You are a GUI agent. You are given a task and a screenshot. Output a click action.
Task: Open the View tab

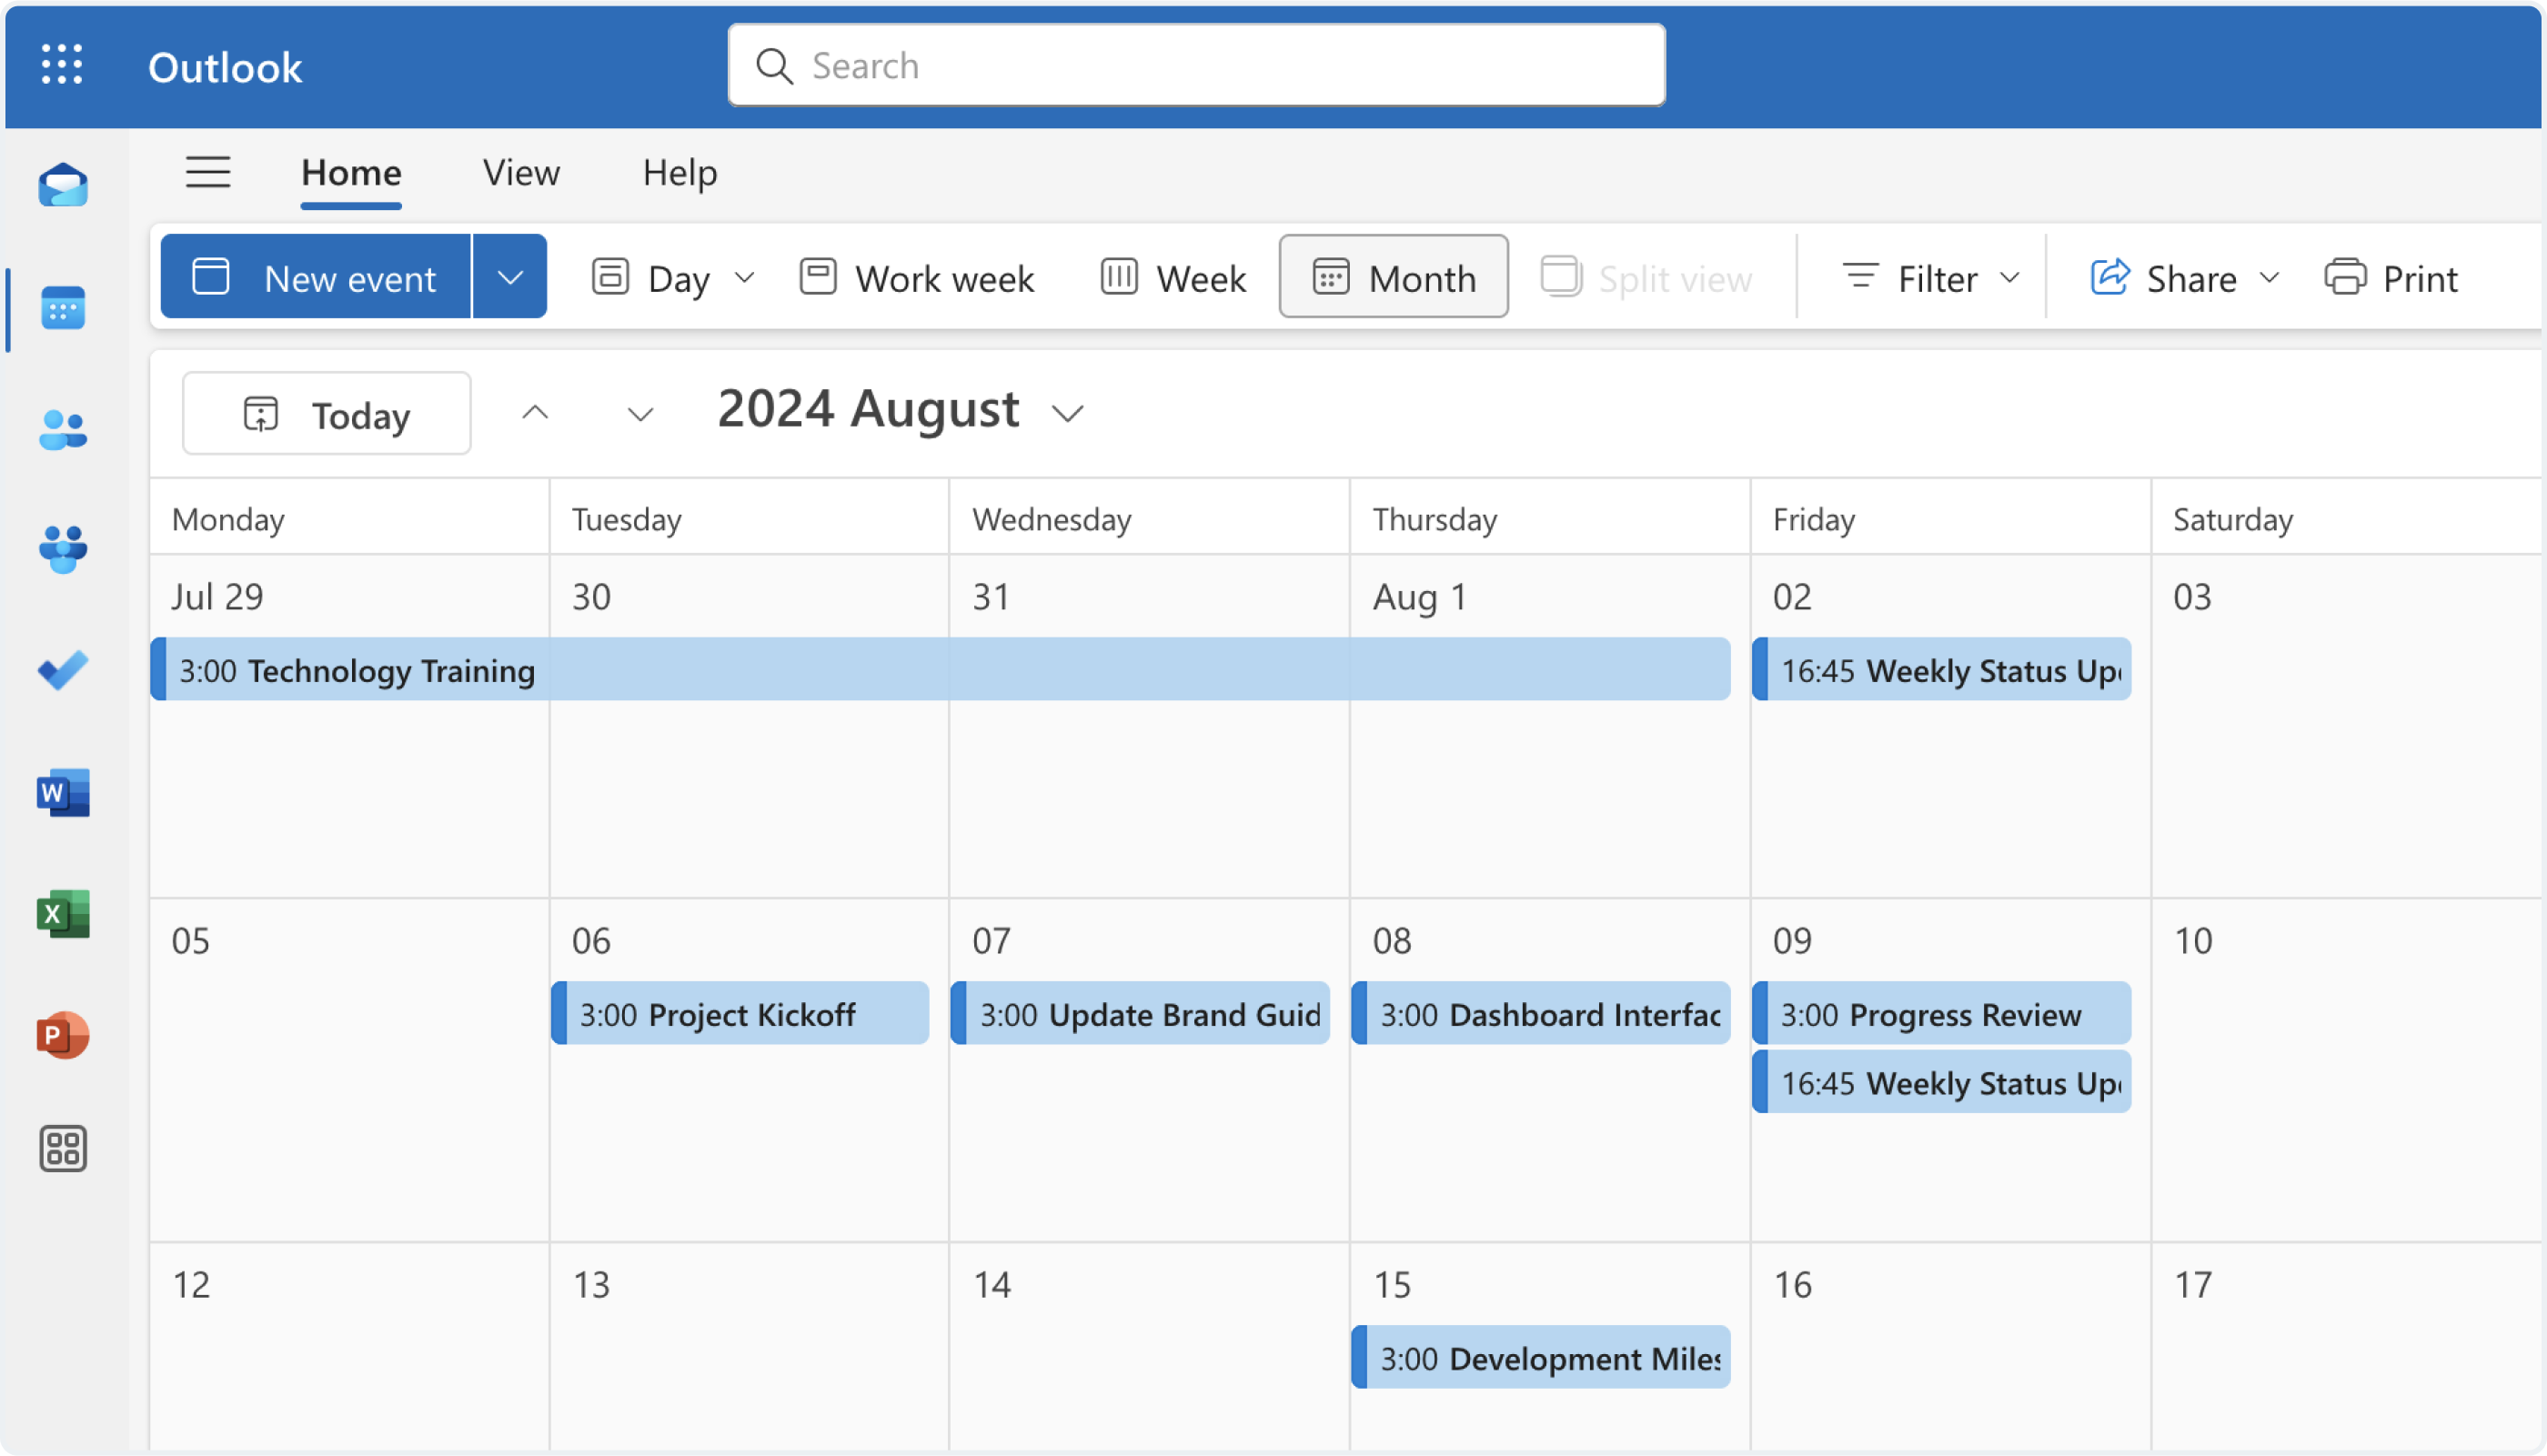coord(521,172)
